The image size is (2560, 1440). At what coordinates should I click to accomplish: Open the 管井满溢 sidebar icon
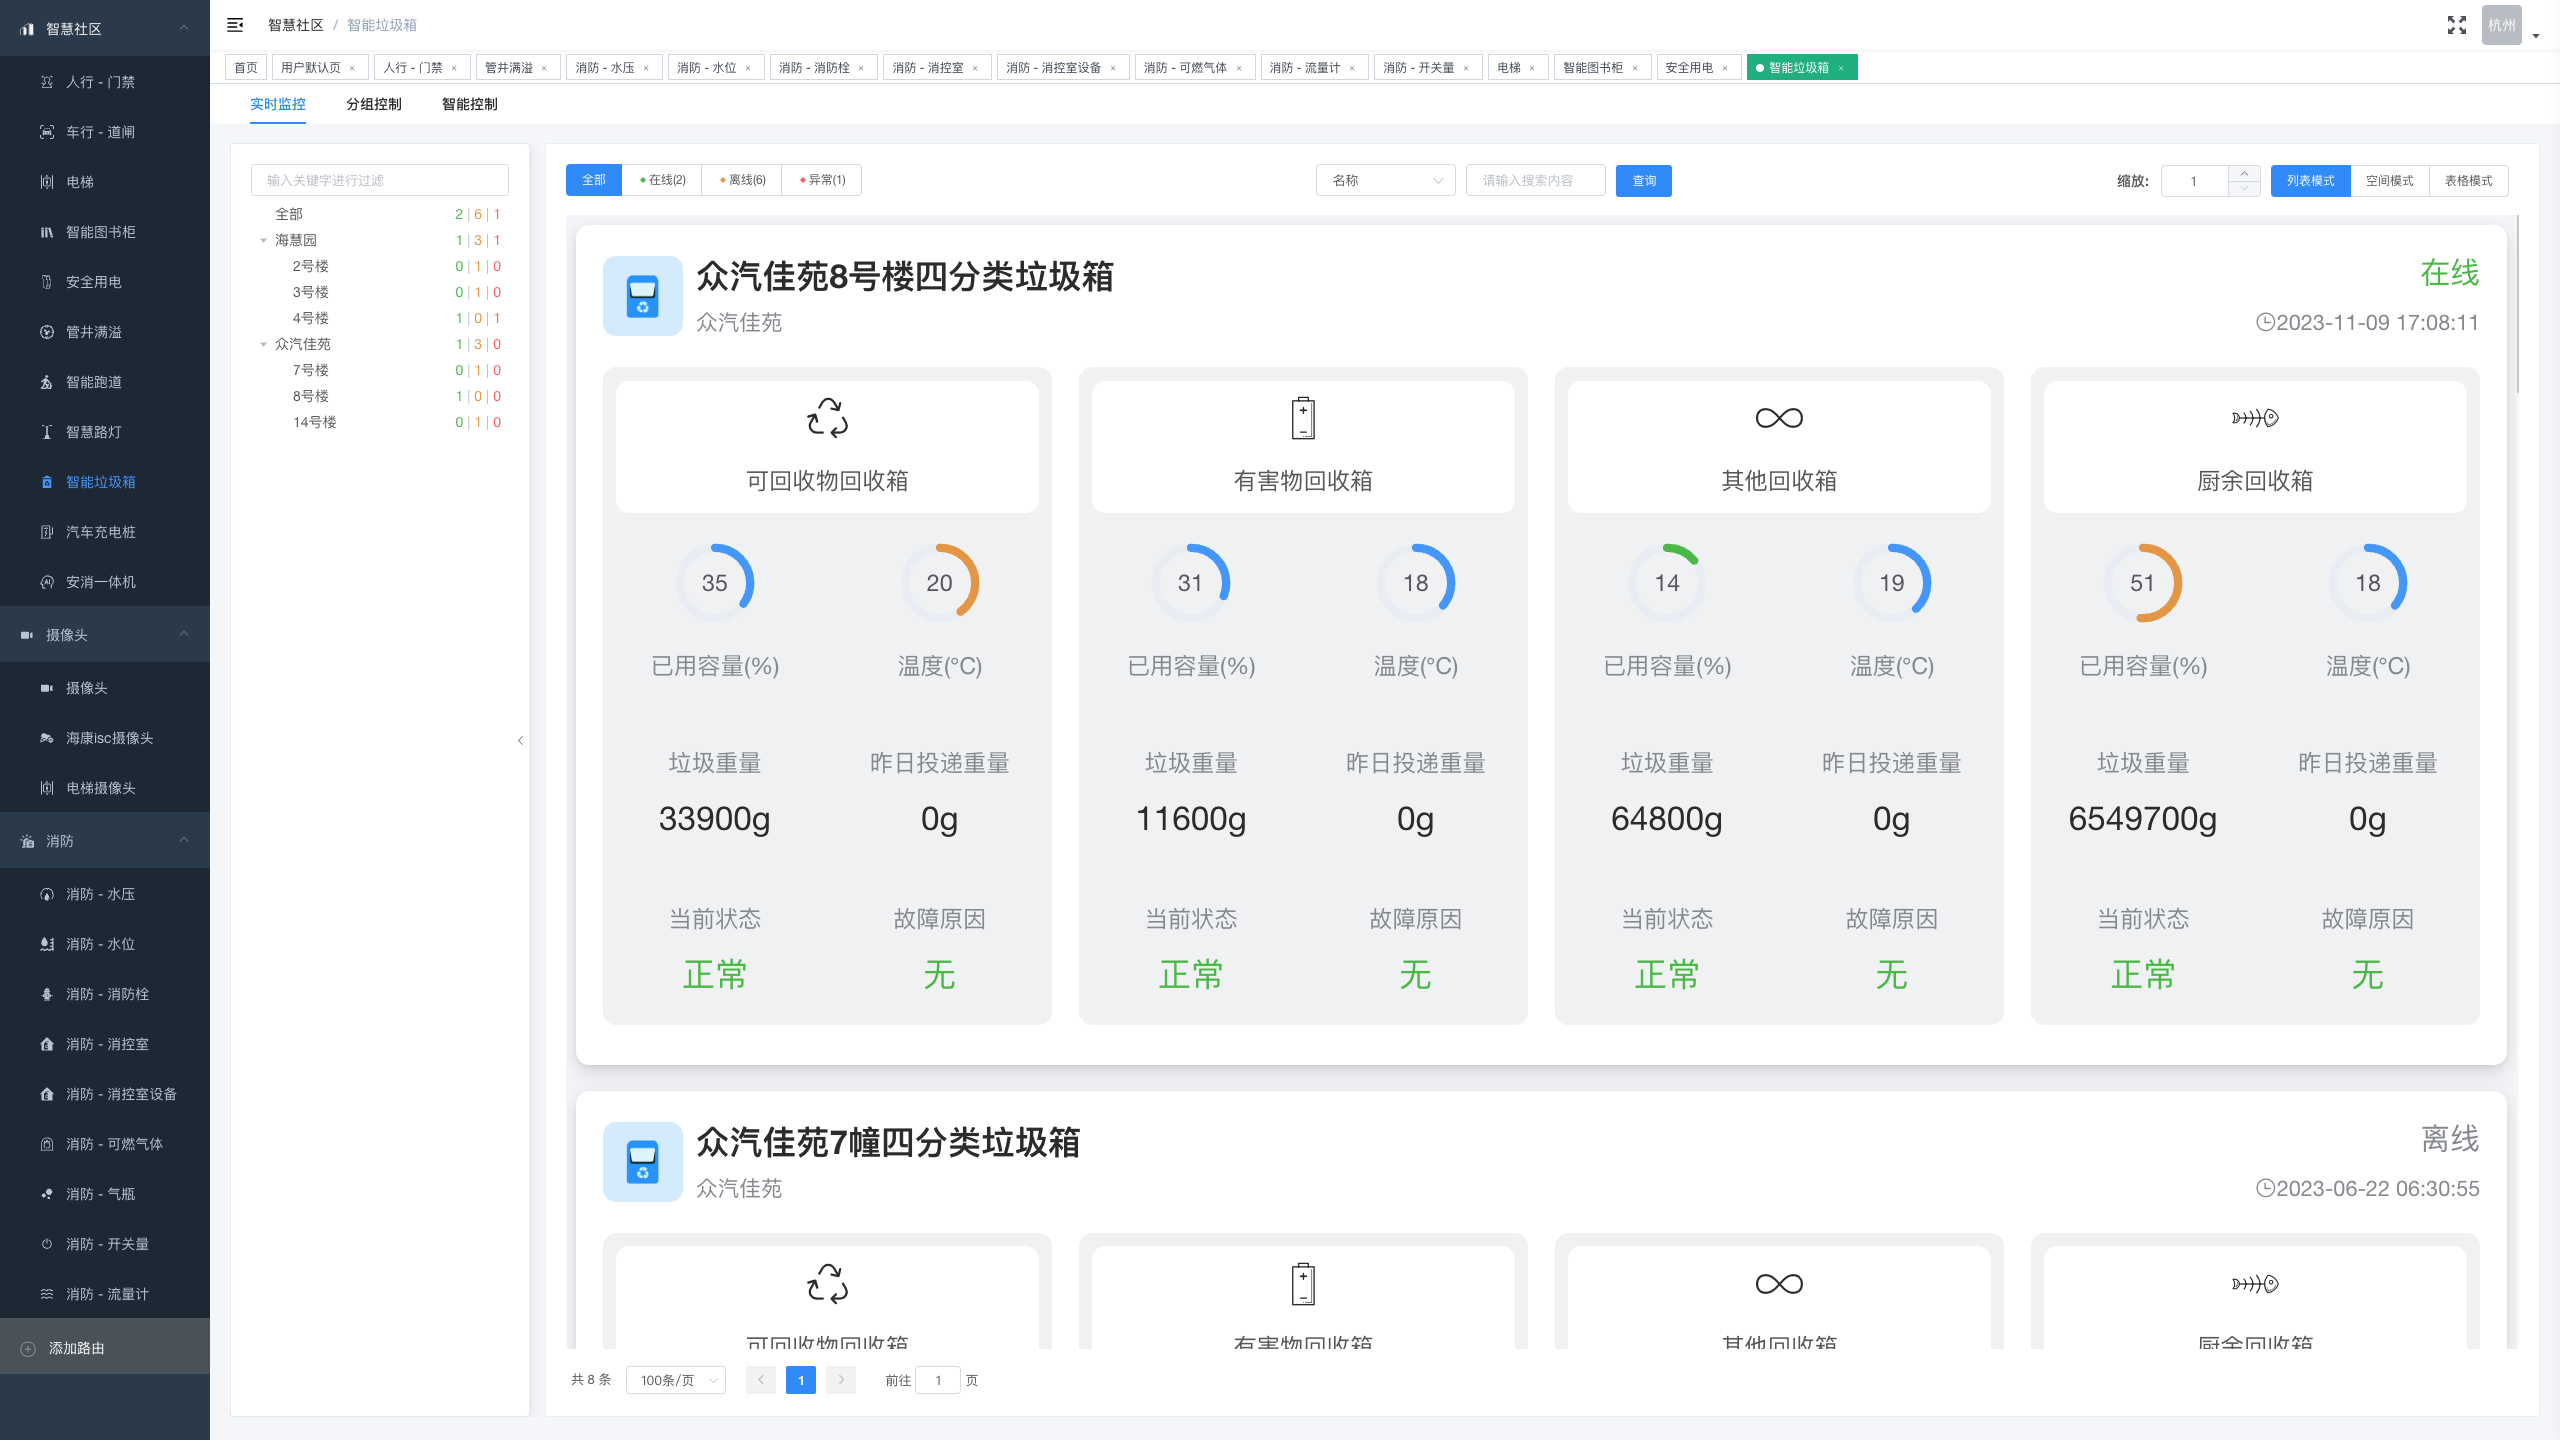click(47, 332)
